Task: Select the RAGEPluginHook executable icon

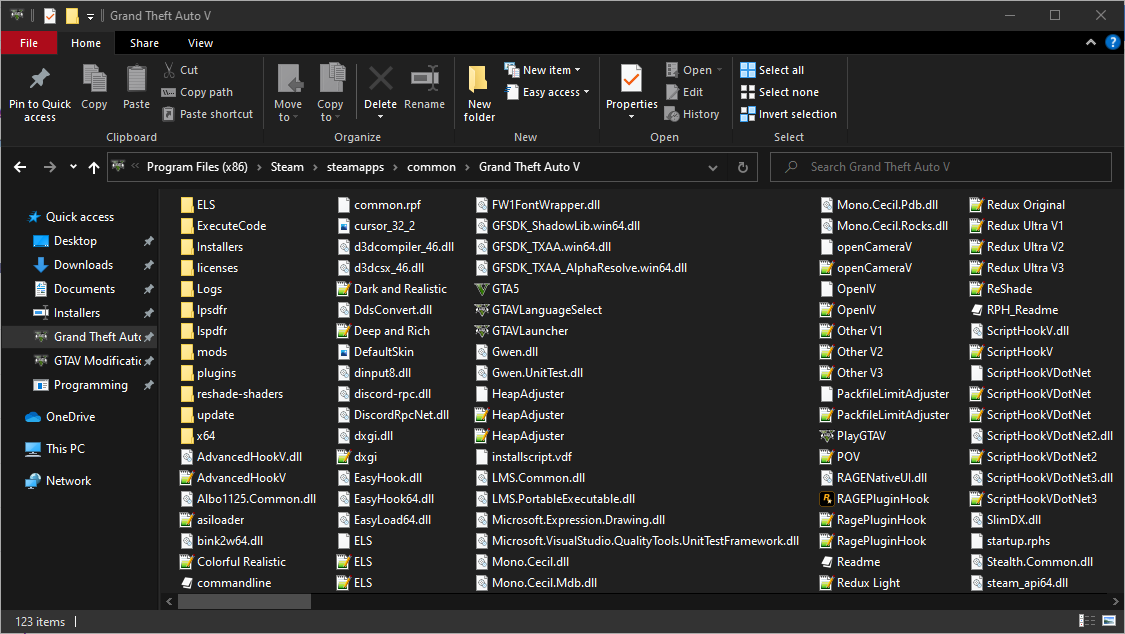Action: click(x=828, y=499)
